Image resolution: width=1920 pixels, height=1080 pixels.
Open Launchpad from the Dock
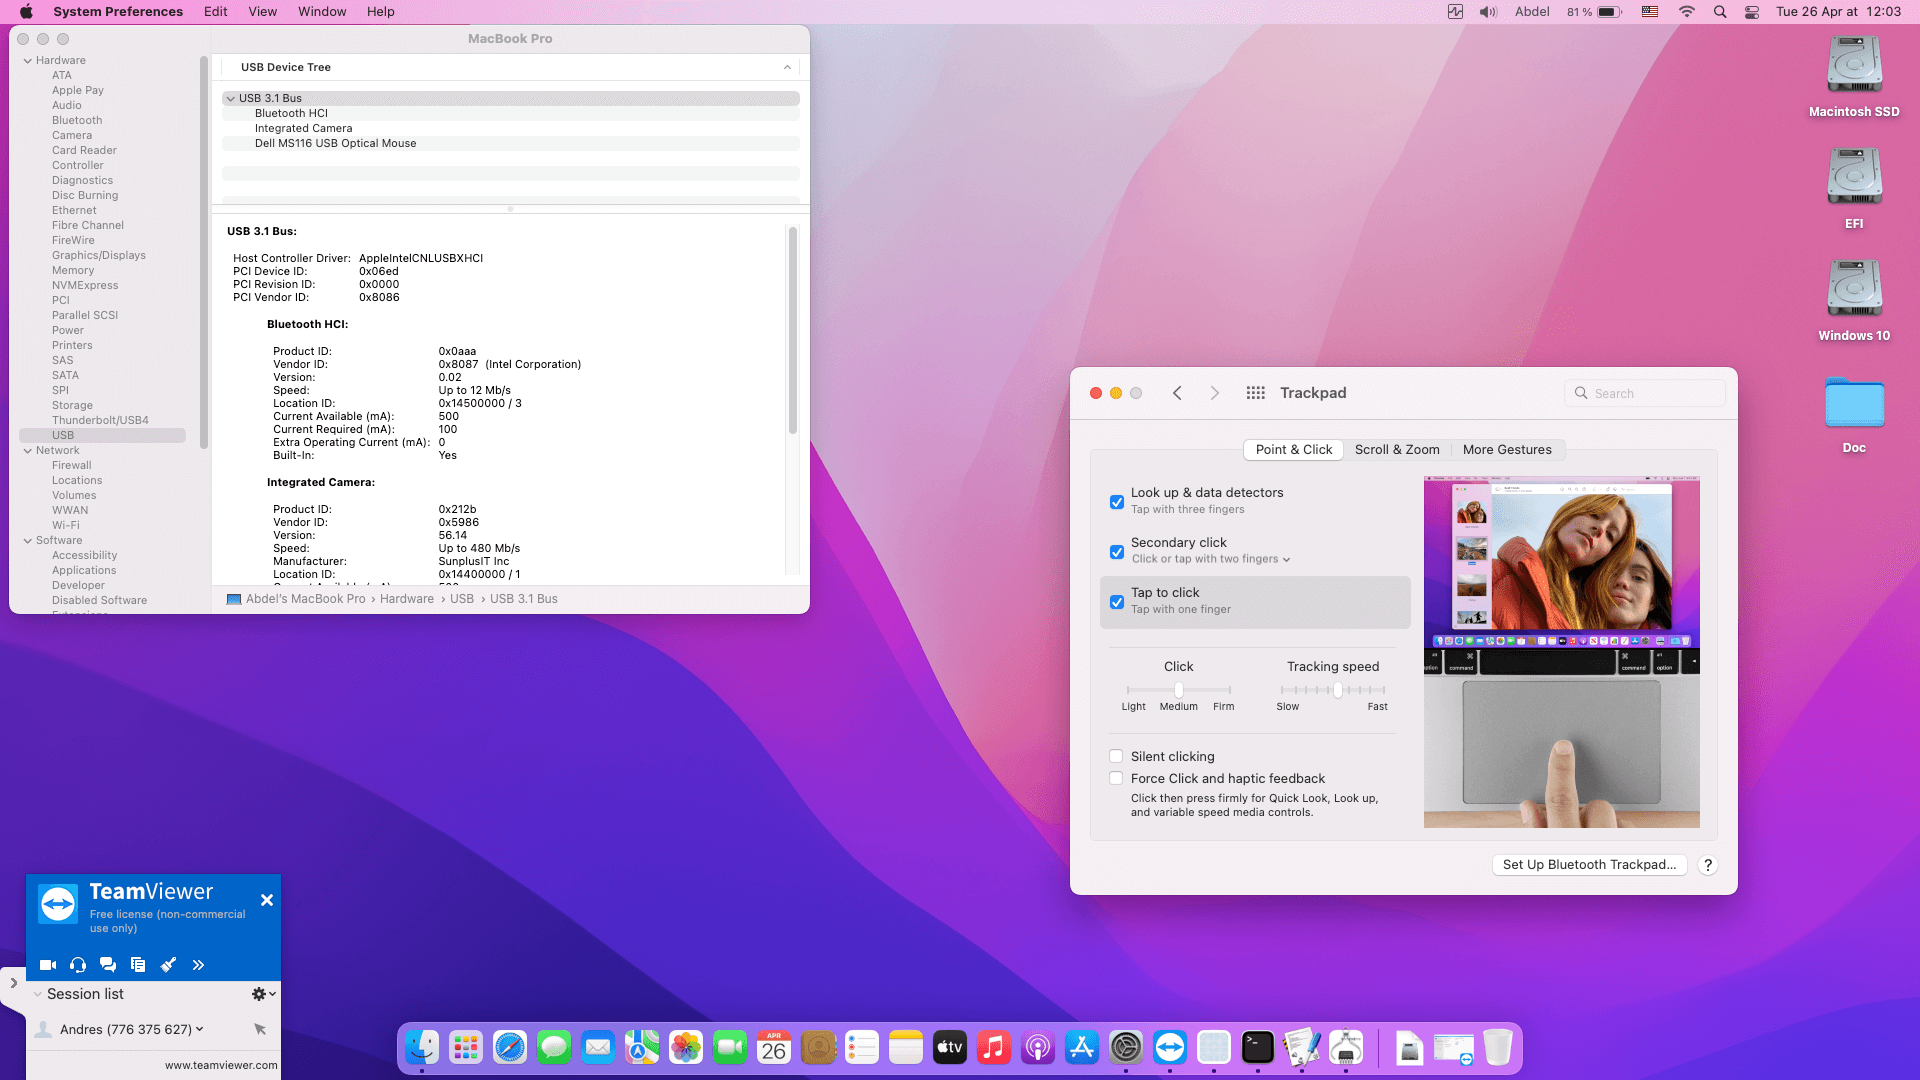tap(466, 1048)
